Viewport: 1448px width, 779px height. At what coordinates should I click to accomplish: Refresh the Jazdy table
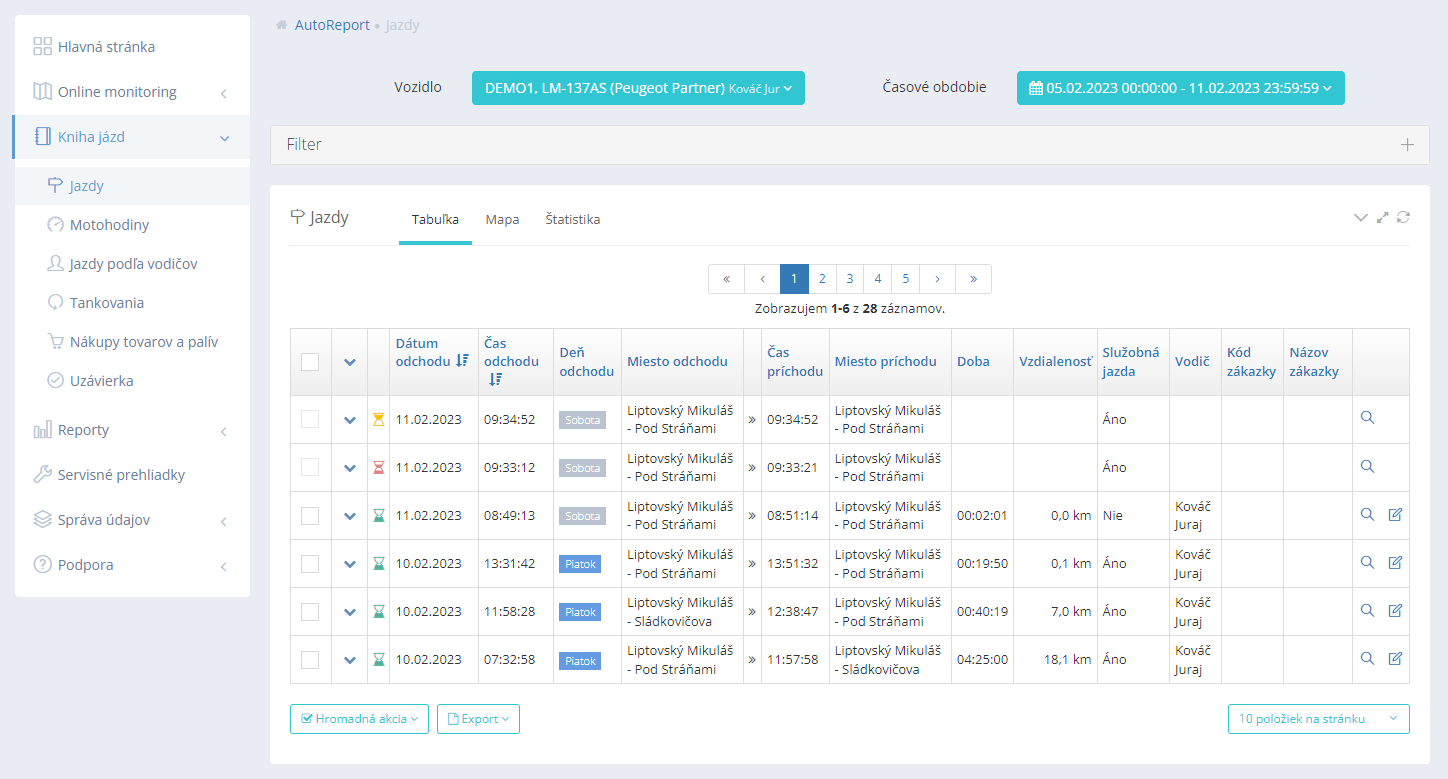tap(1404, 217)
